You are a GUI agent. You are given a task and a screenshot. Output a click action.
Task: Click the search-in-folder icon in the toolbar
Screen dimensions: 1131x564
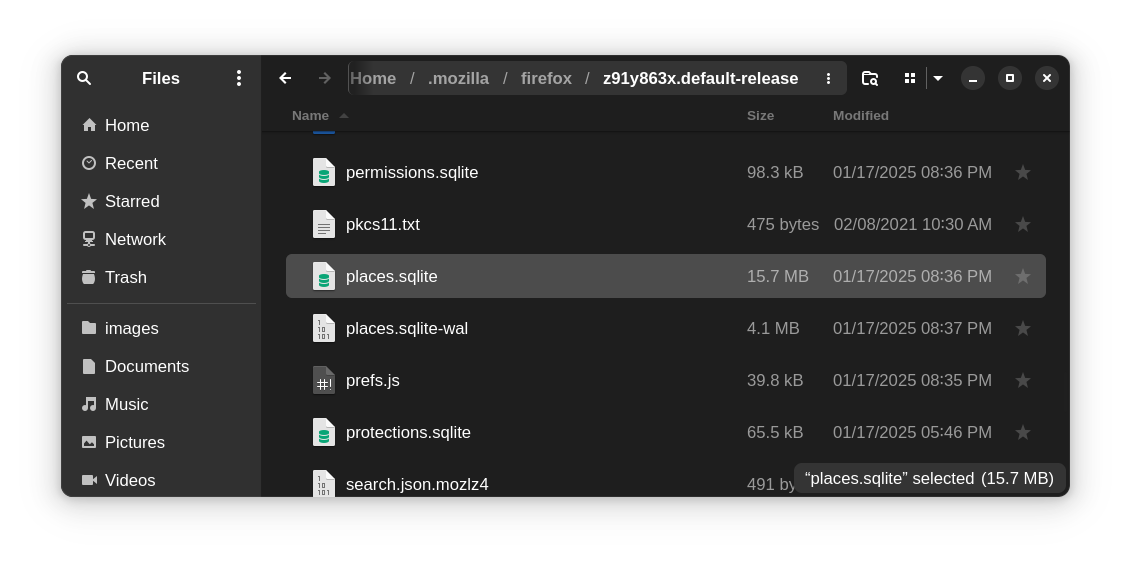pyautogui.click(x=869, y=78)
